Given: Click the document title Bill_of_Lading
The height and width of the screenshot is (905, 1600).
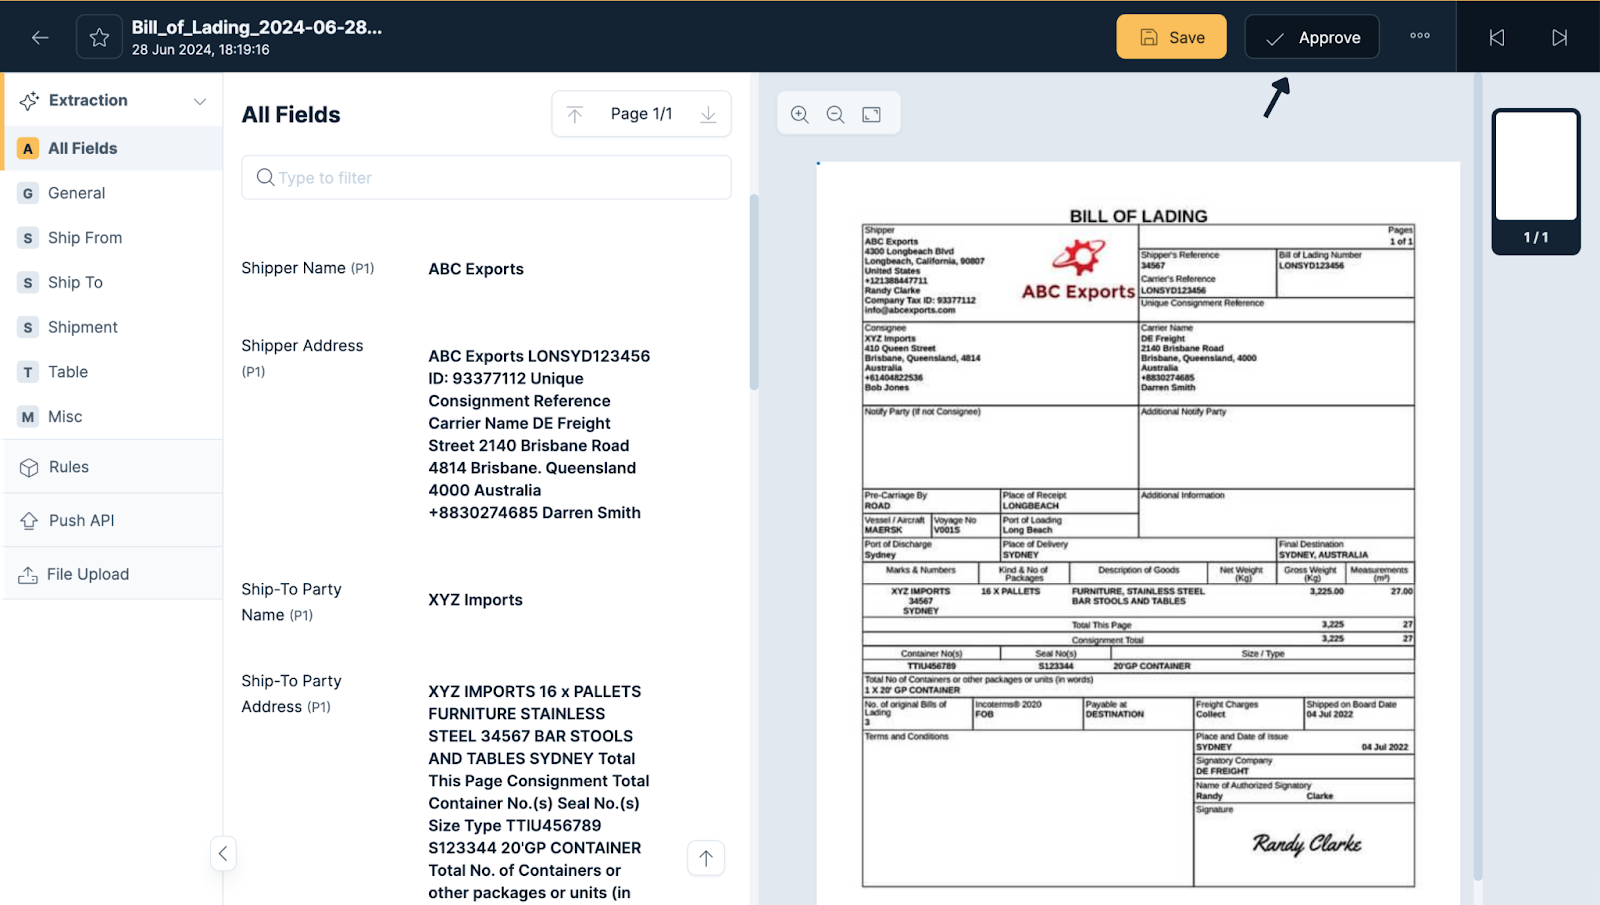Looking at the screenshot, I should pos(257,27).
